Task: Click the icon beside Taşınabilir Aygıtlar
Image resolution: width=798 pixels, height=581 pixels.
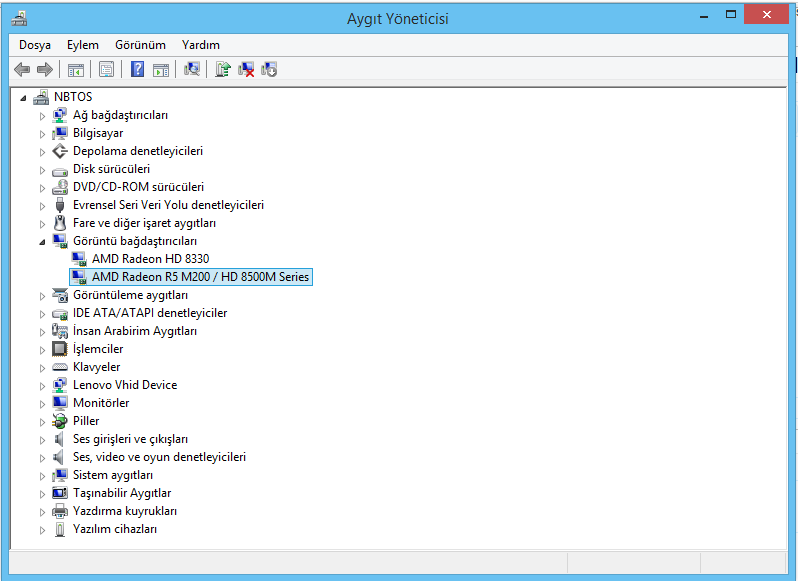Action: (x=60, y=493)
